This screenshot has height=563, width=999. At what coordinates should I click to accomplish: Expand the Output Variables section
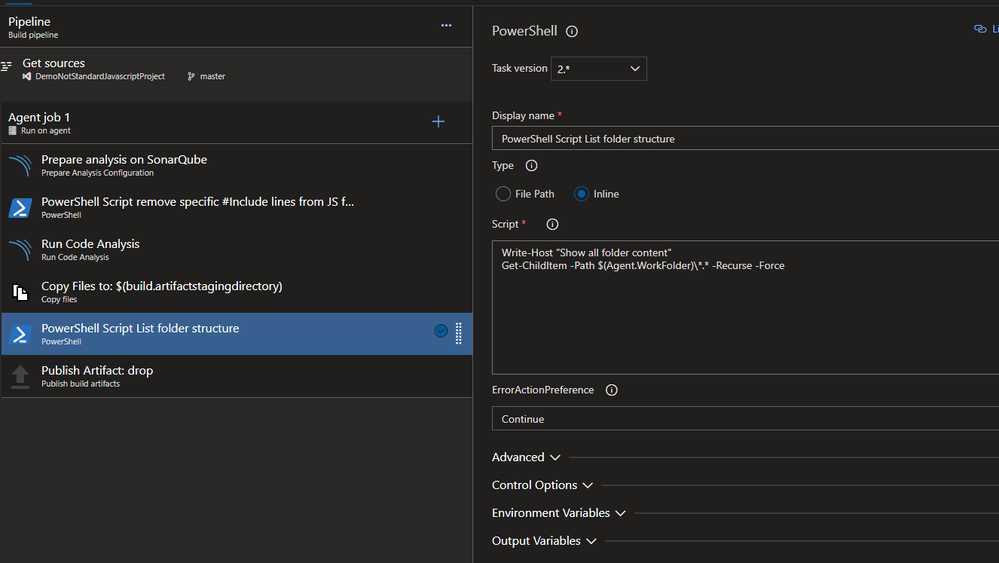(544, 541)
